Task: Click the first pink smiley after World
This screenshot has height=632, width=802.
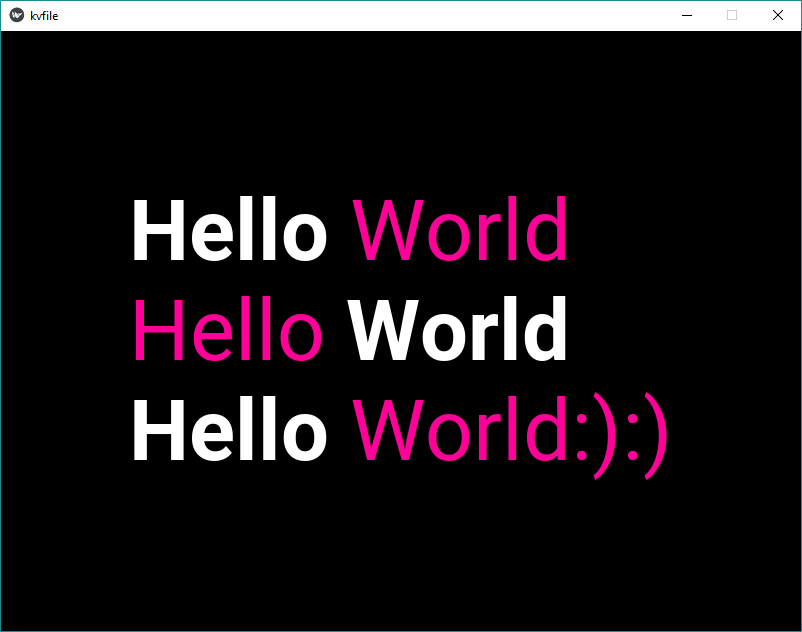Action: coord(596,436)
